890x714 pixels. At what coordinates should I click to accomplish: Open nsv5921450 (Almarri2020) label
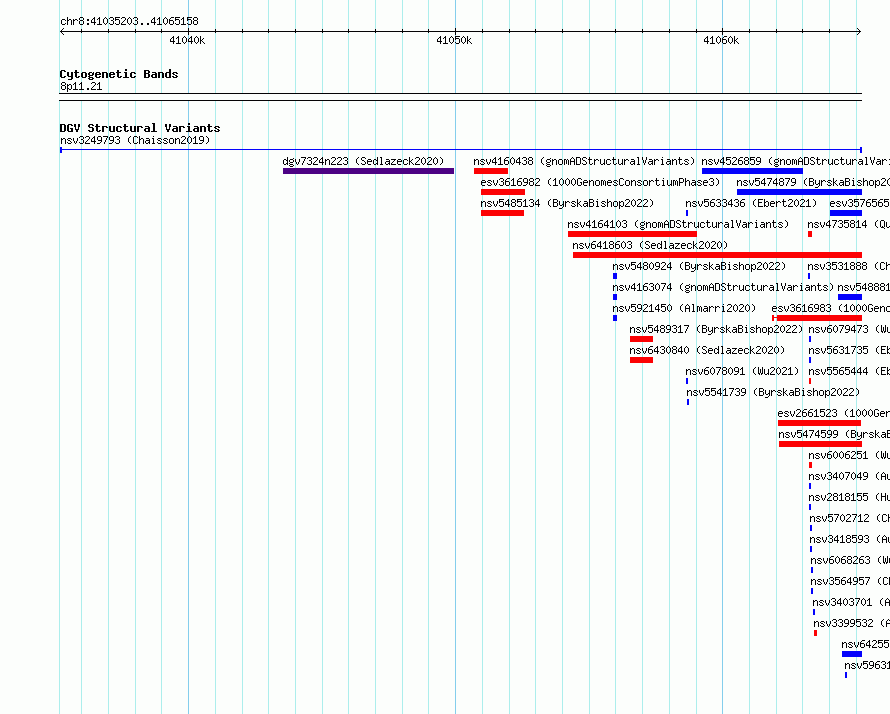pyautogui.click(x=685, y=308)
